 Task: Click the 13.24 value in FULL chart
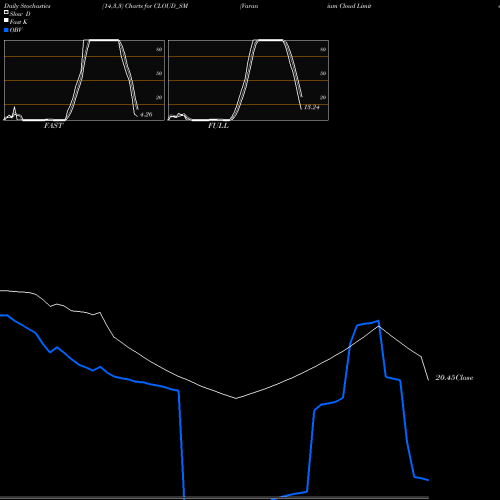click(x=312, y=107)
